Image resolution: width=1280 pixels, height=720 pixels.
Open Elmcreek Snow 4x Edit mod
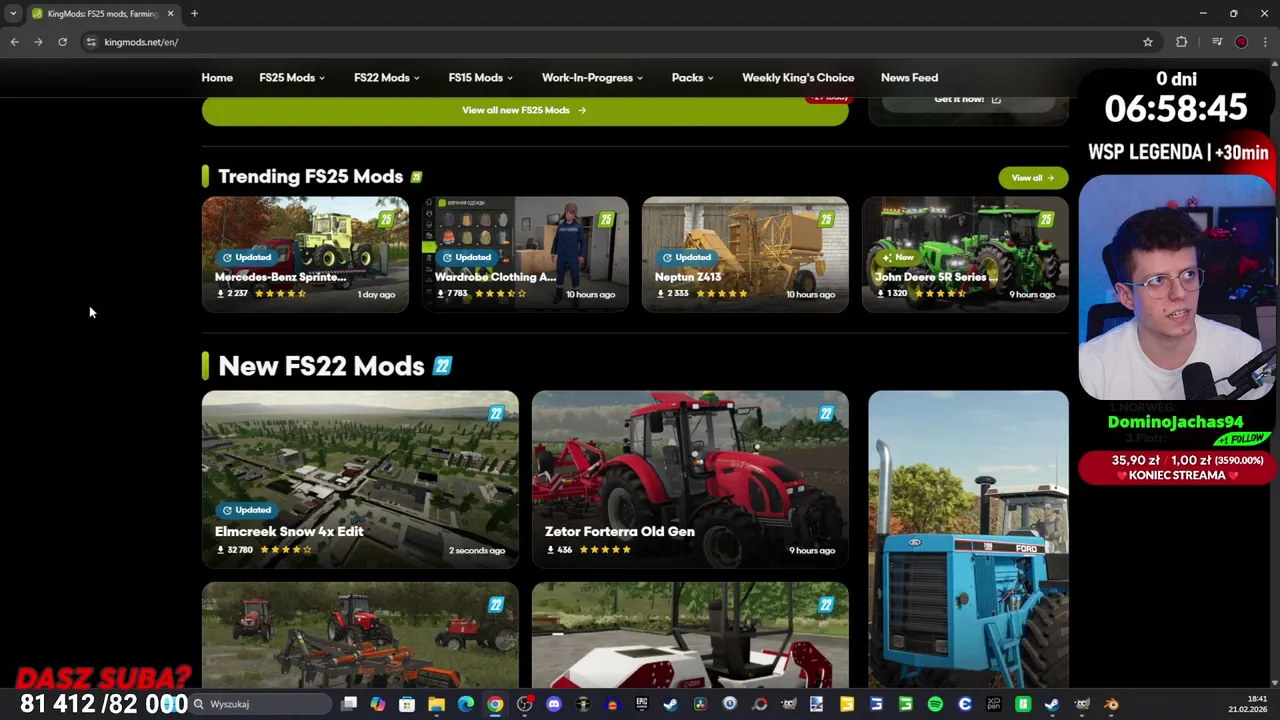pyautogui.click(x=360, y=479)
